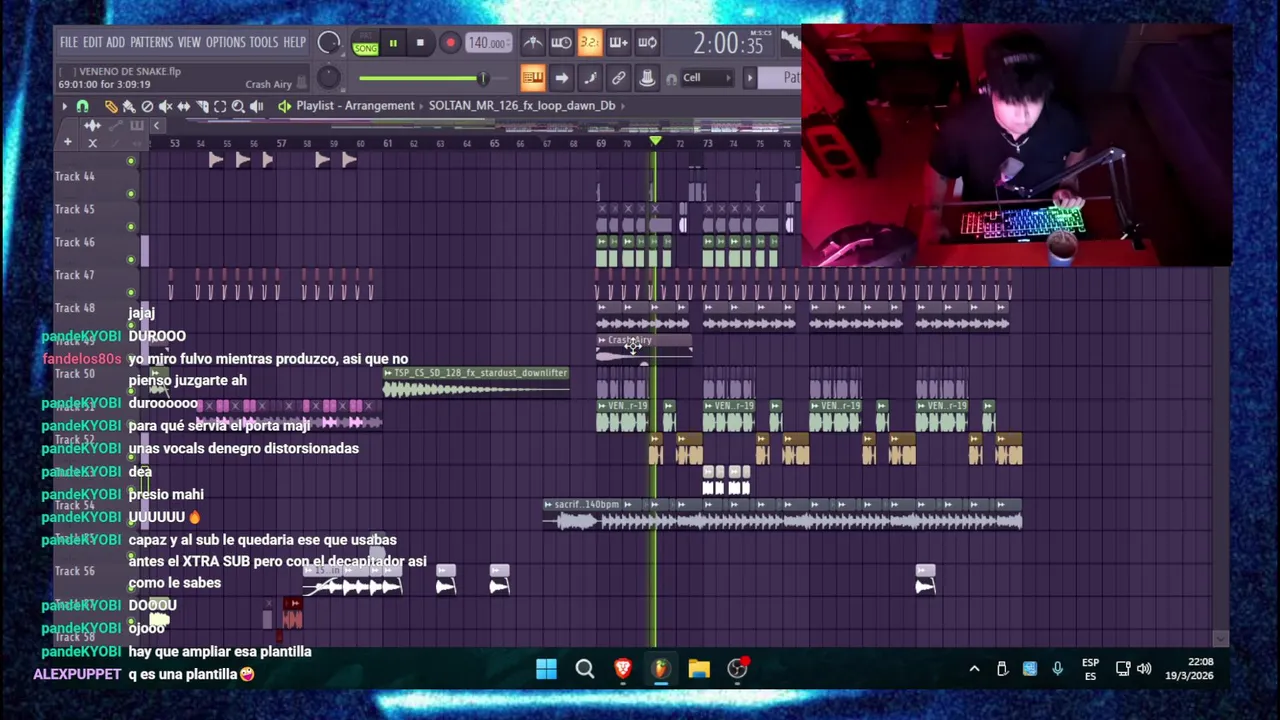1280x720 pixels.
Task: Toggle overdub / blend recording icon
Action: click(618, 42)
